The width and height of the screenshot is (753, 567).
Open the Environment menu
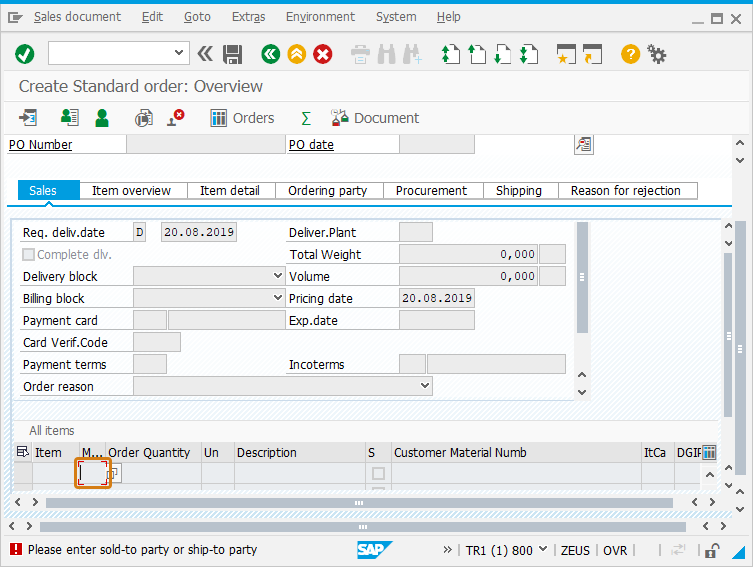(320, 17)
